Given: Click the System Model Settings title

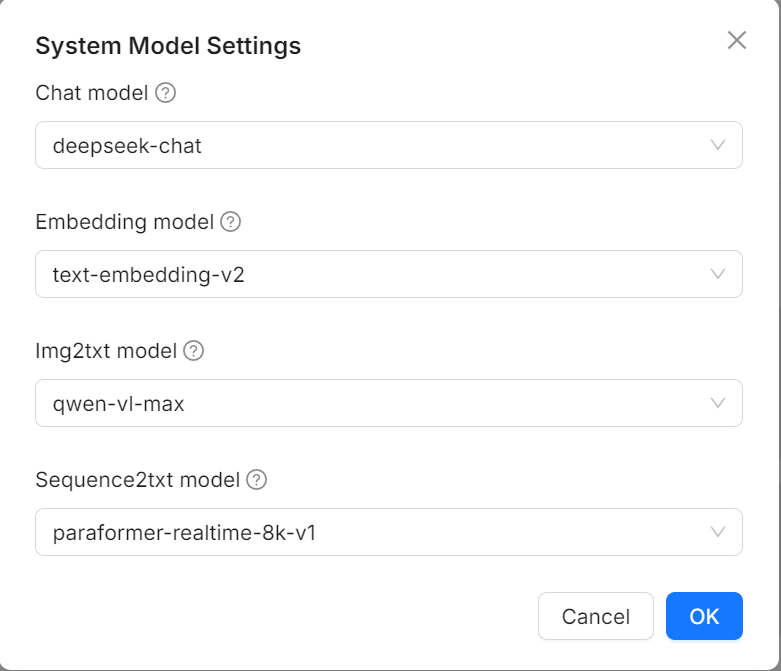Looking at the screenshot, I should [x=168, y=45].
